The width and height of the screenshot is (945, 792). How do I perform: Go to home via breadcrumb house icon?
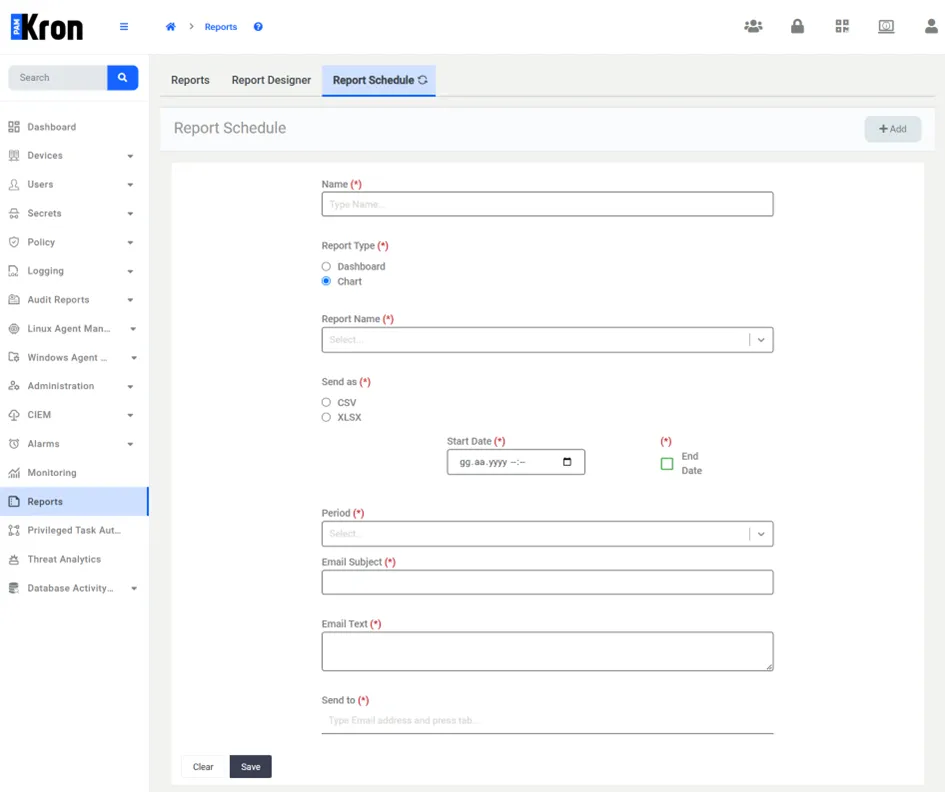[171, 27]
